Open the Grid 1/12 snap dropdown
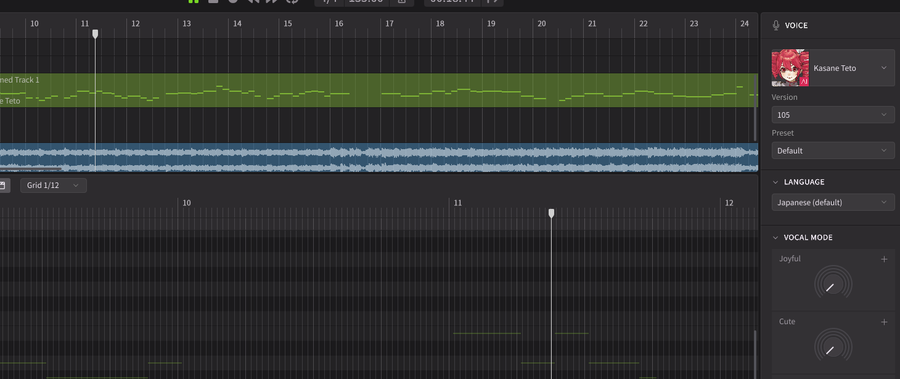 (53, 185)
